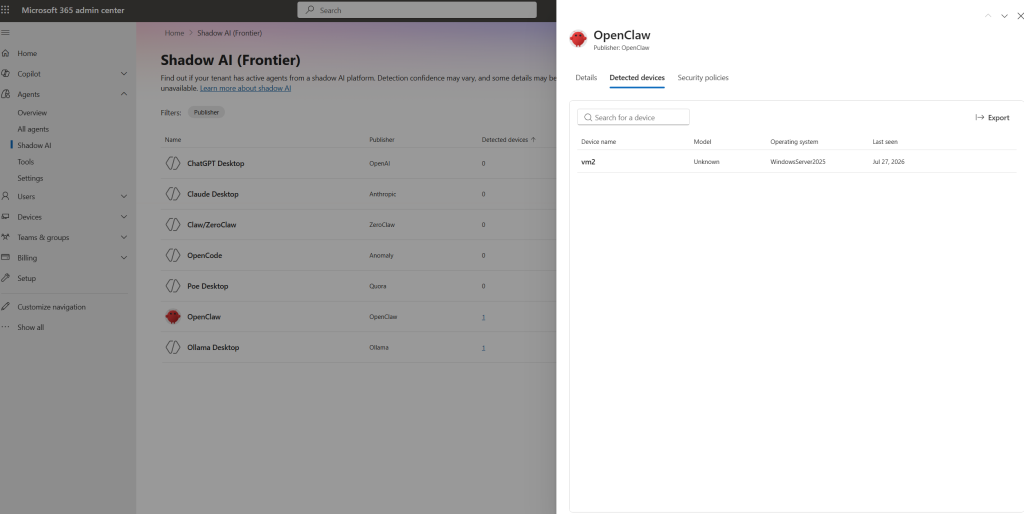Click the Model column header
This screenshot has width=1024, height=514.
point(702,142)
